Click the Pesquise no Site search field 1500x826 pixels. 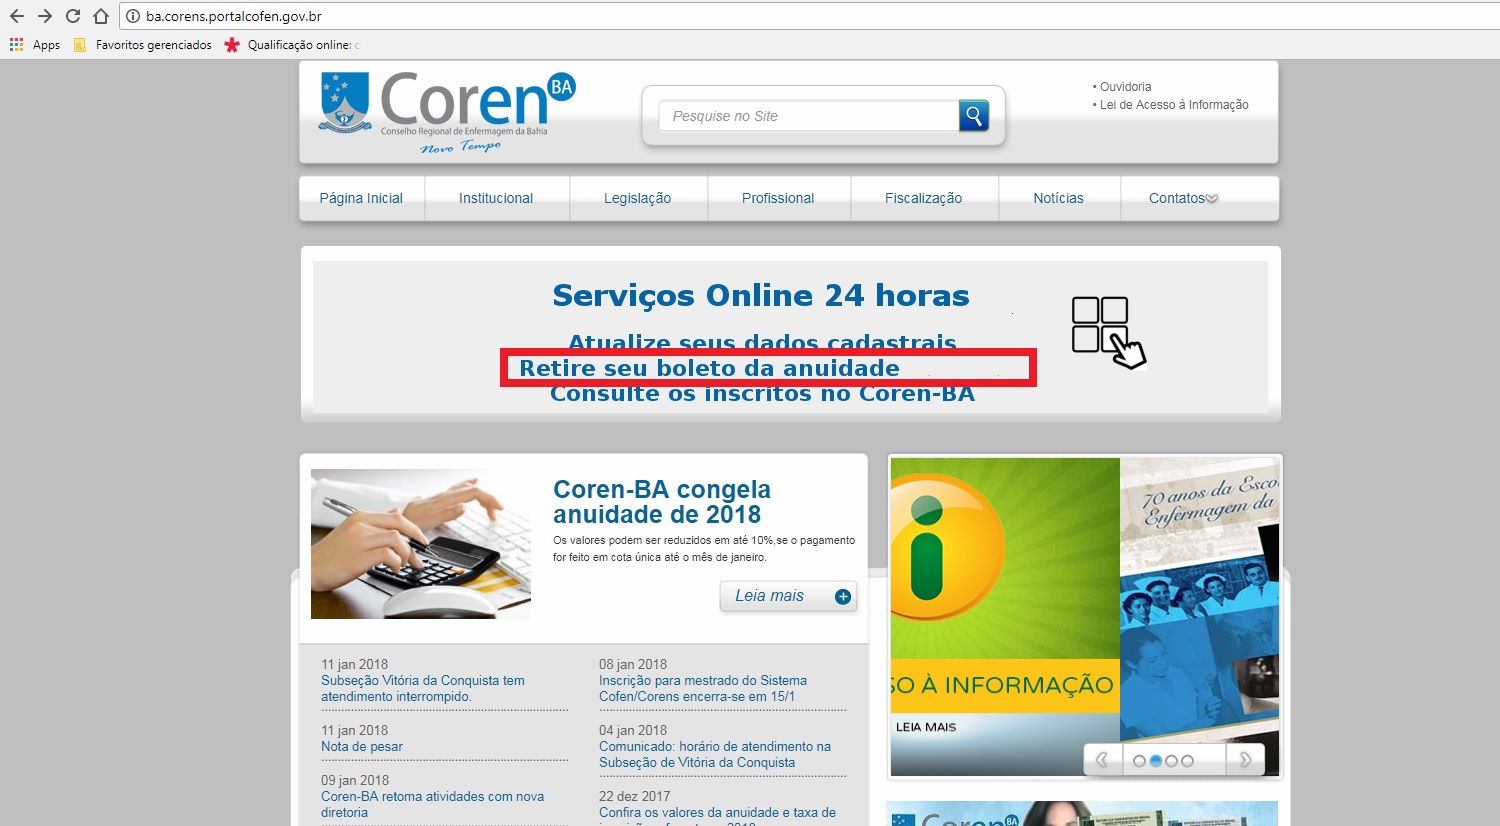point(808,116)
